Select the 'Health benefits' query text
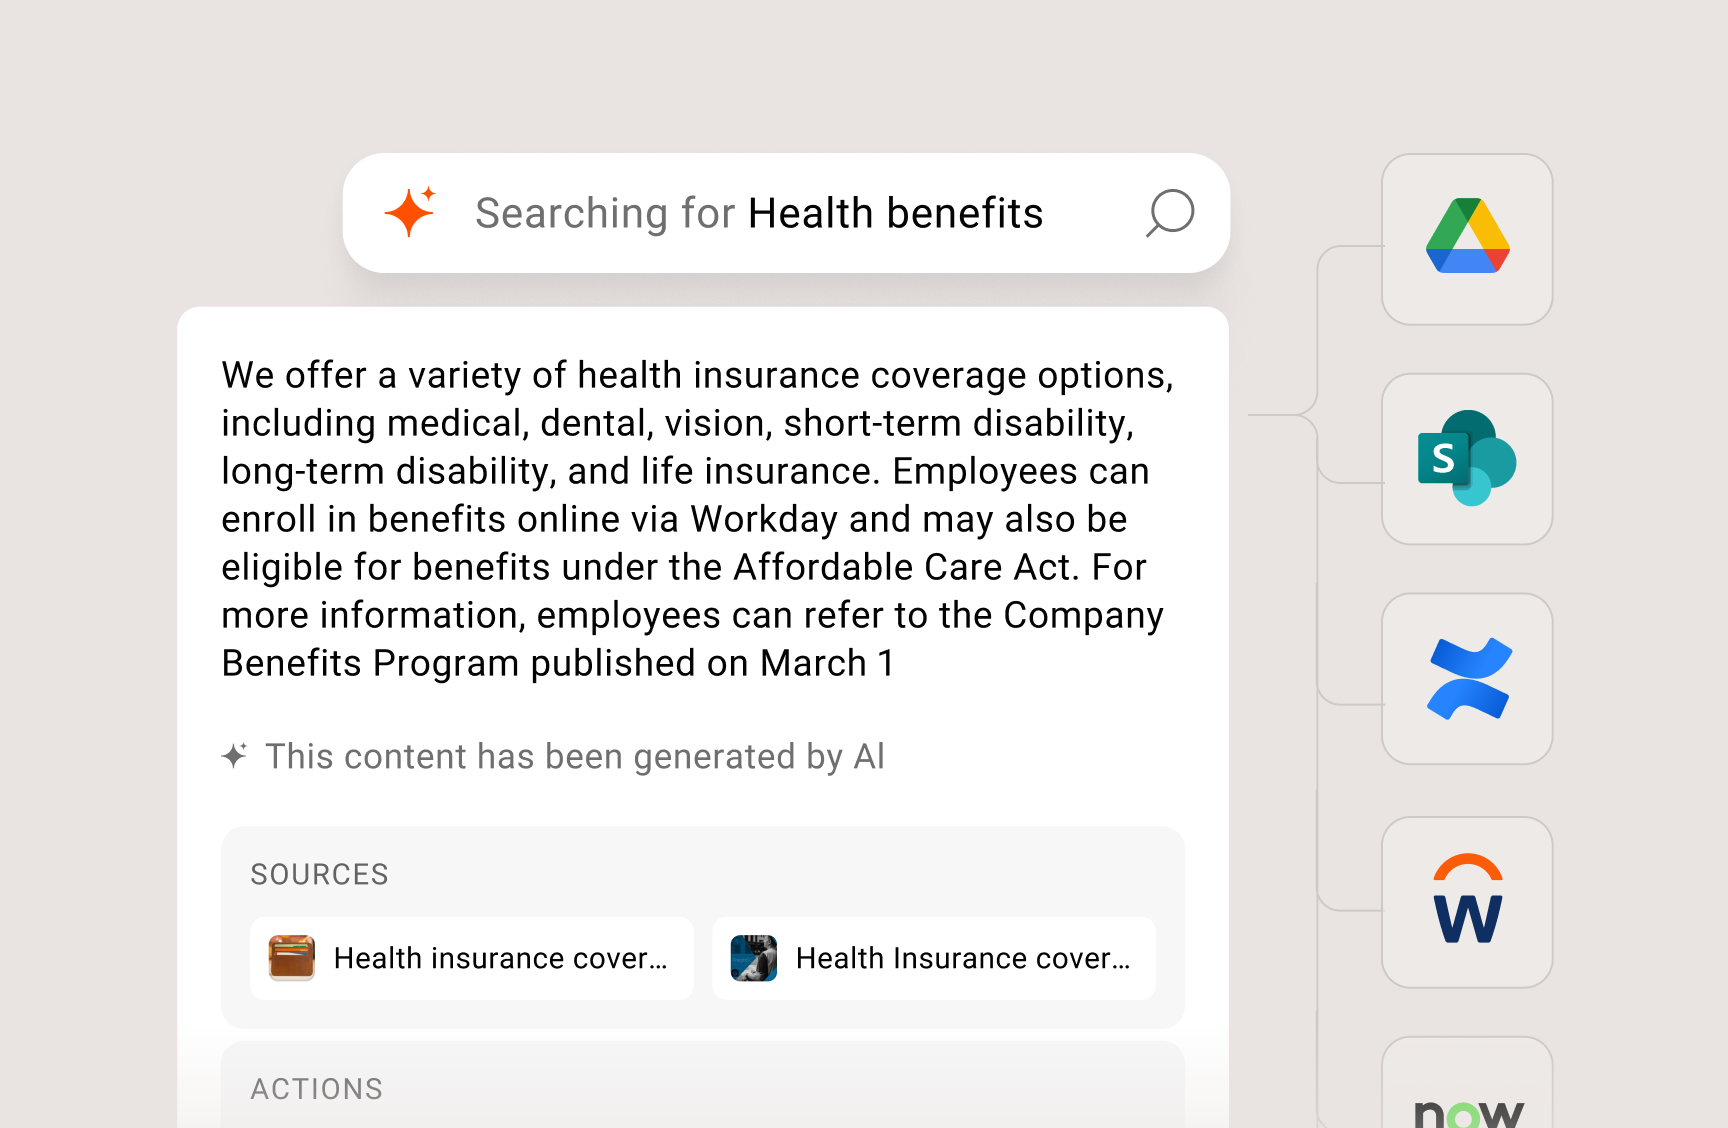The height and width of the screenshot is (1128, 1728). (896, 212)
